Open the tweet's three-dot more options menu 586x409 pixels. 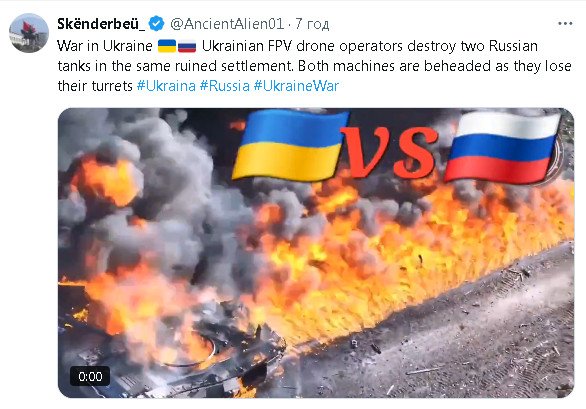pos(565,24)
